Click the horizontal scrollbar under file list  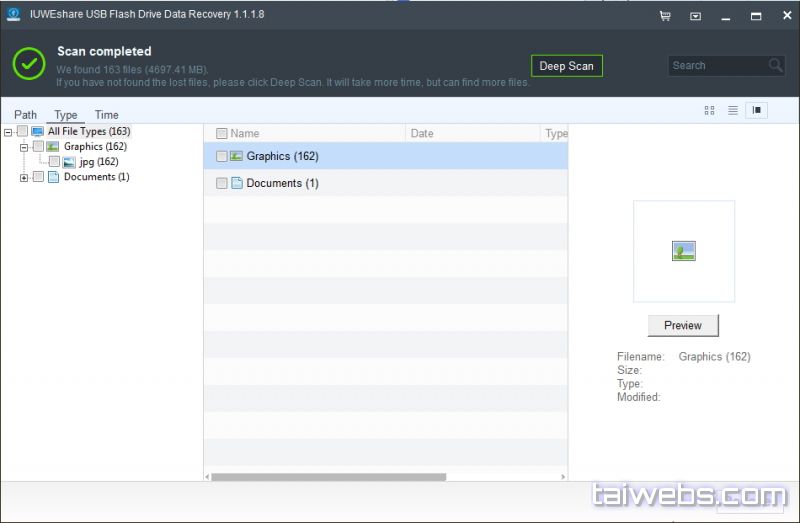tap(328, 477)
